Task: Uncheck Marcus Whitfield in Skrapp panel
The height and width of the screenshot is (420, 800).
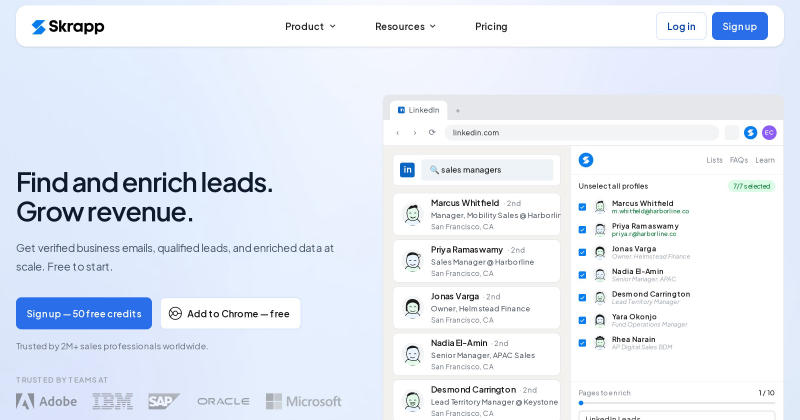Action: click(x=582, y=207)
